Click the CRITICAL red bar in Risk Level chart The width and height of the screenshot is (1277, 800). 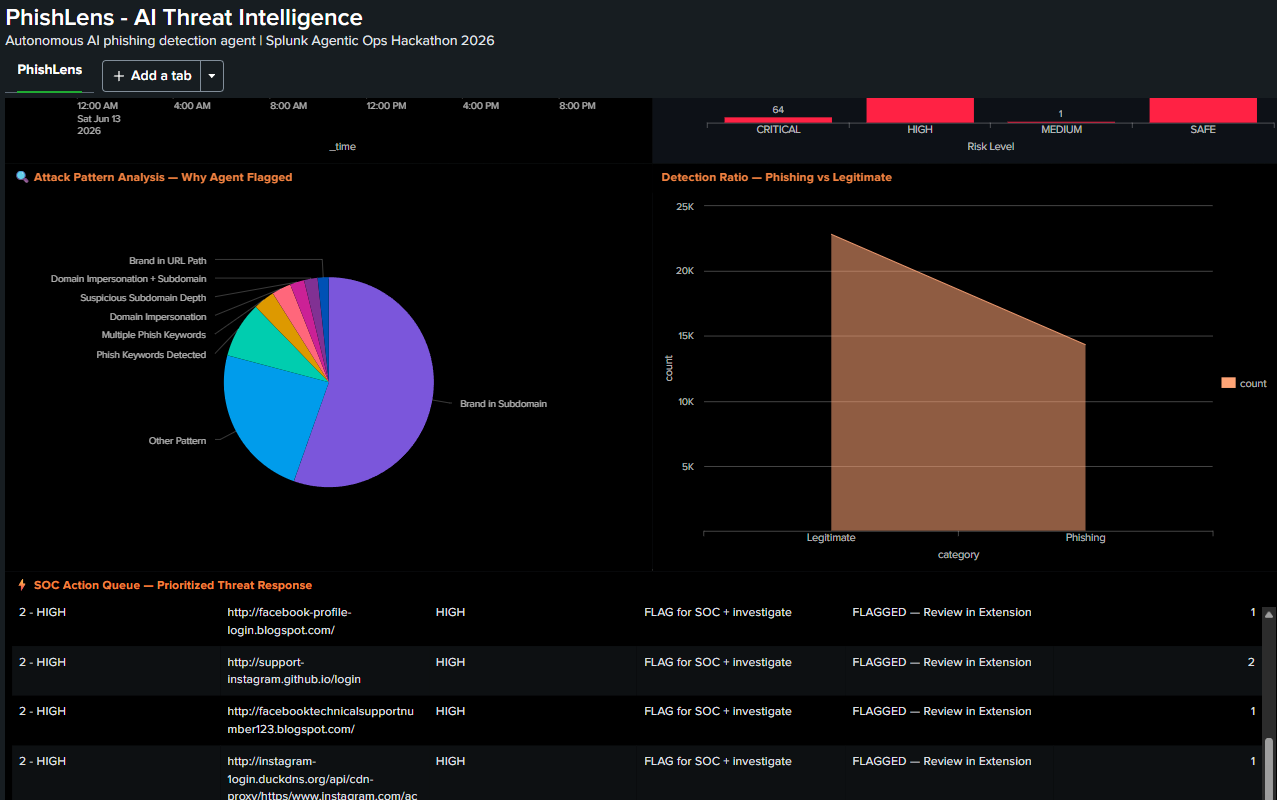[778, 120]
